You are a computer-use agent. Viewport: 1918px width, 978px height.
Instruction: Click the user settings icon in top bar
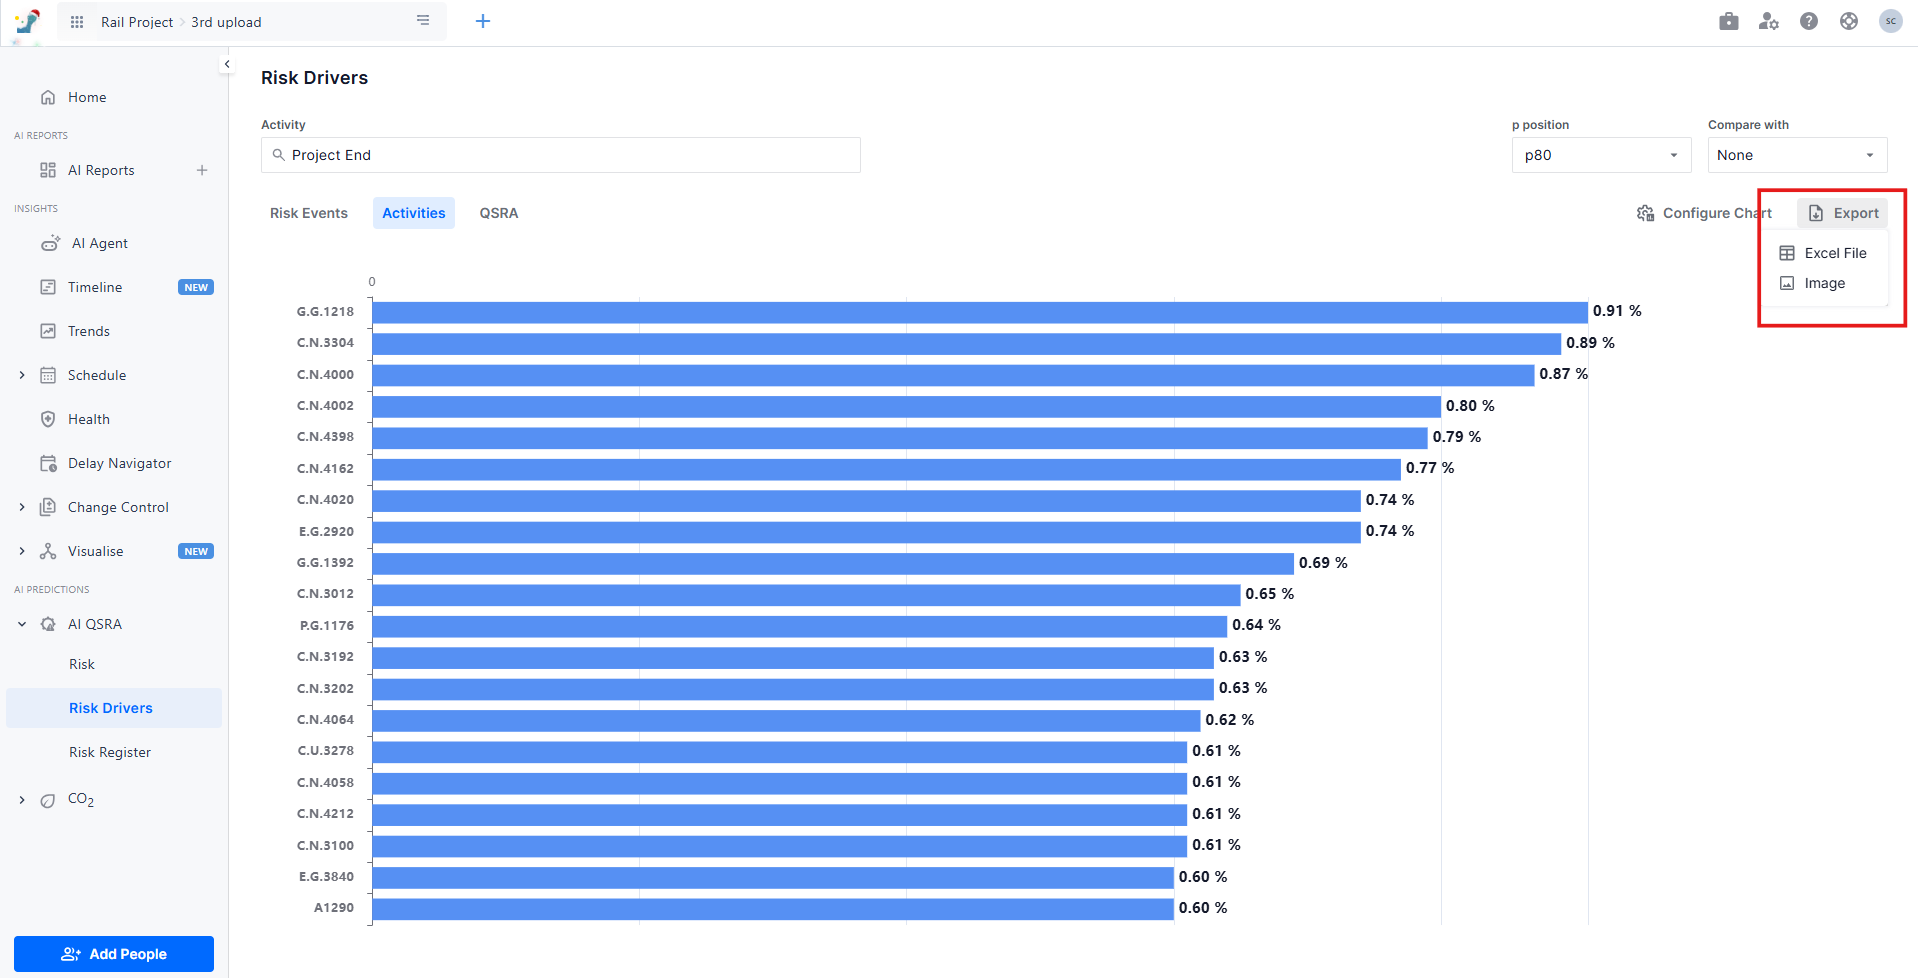coord(1769,21)
